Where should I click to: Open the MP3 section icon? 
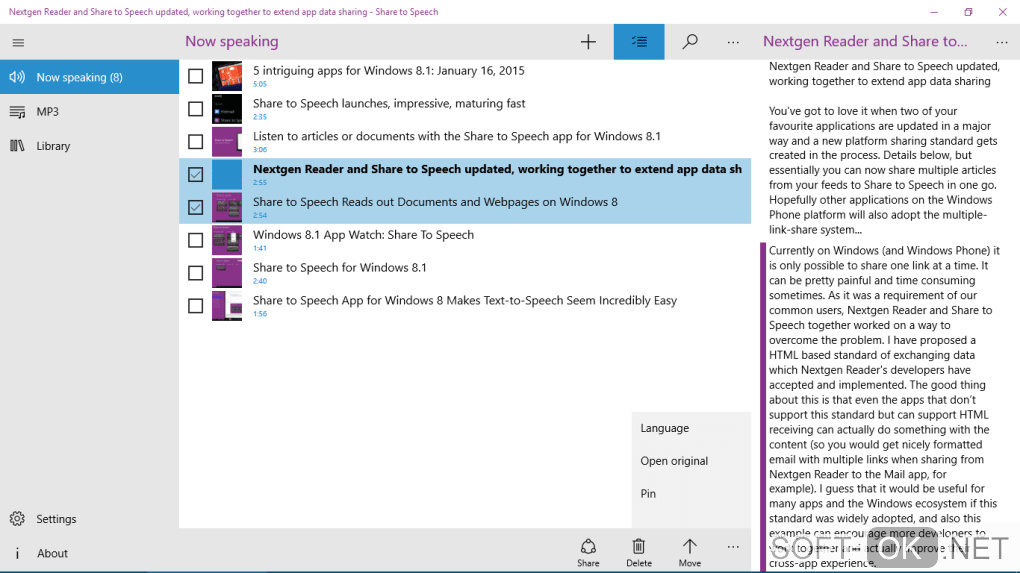pos(17,112)
